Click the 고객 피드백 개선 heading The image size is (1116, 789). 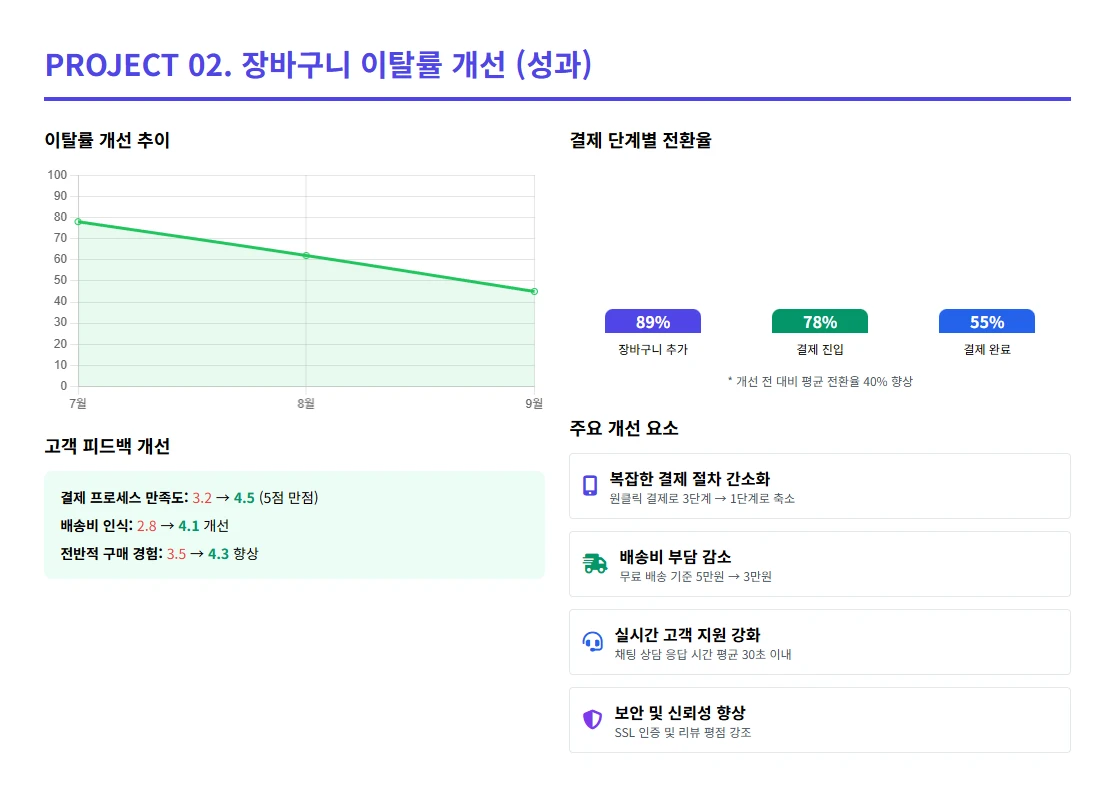click(x=108, y=447)
